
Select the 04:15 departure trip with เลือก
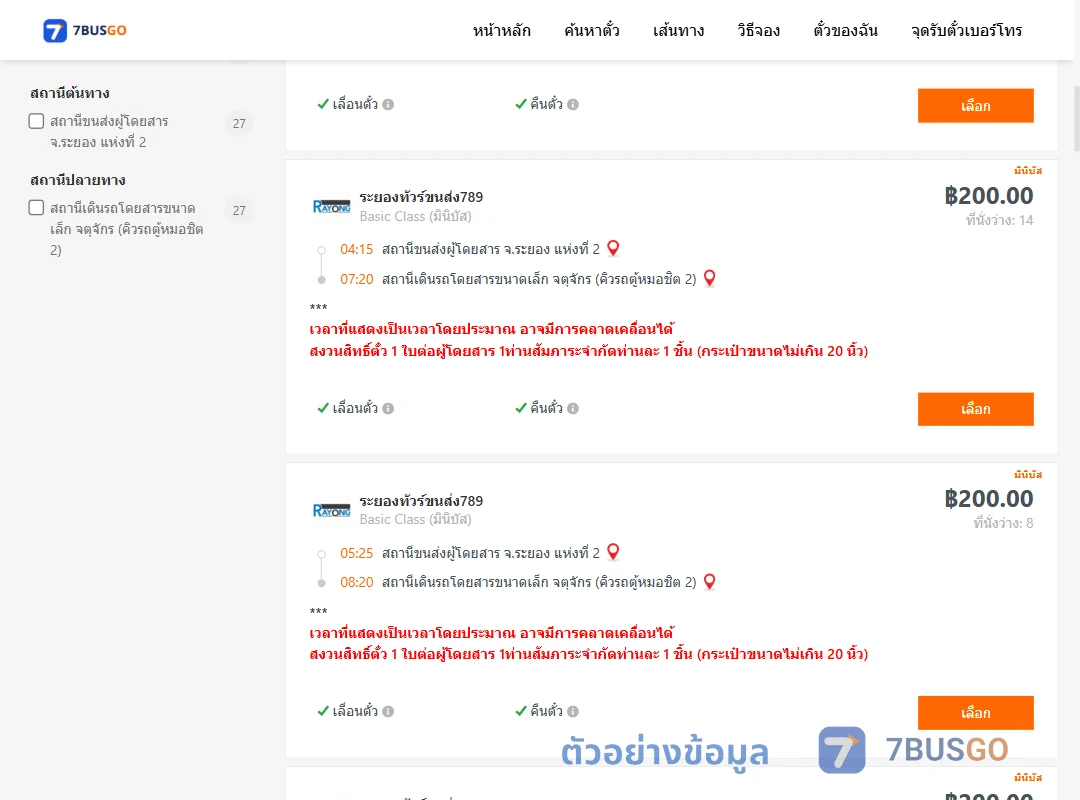pos(975,409)
